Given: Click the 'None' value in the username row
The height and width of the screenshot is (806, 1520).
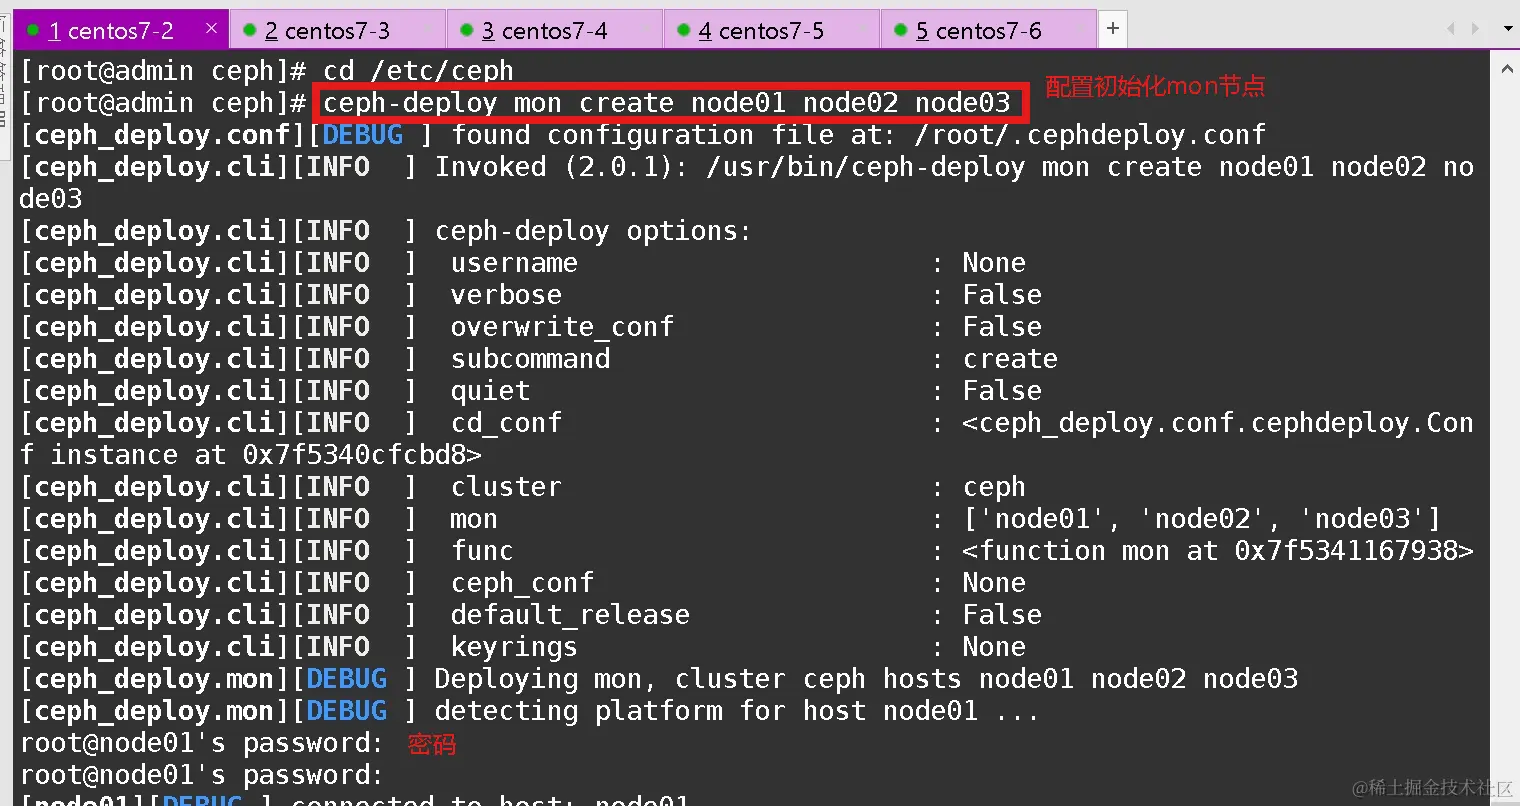Looking at the screenshot, I should (994, 263).
